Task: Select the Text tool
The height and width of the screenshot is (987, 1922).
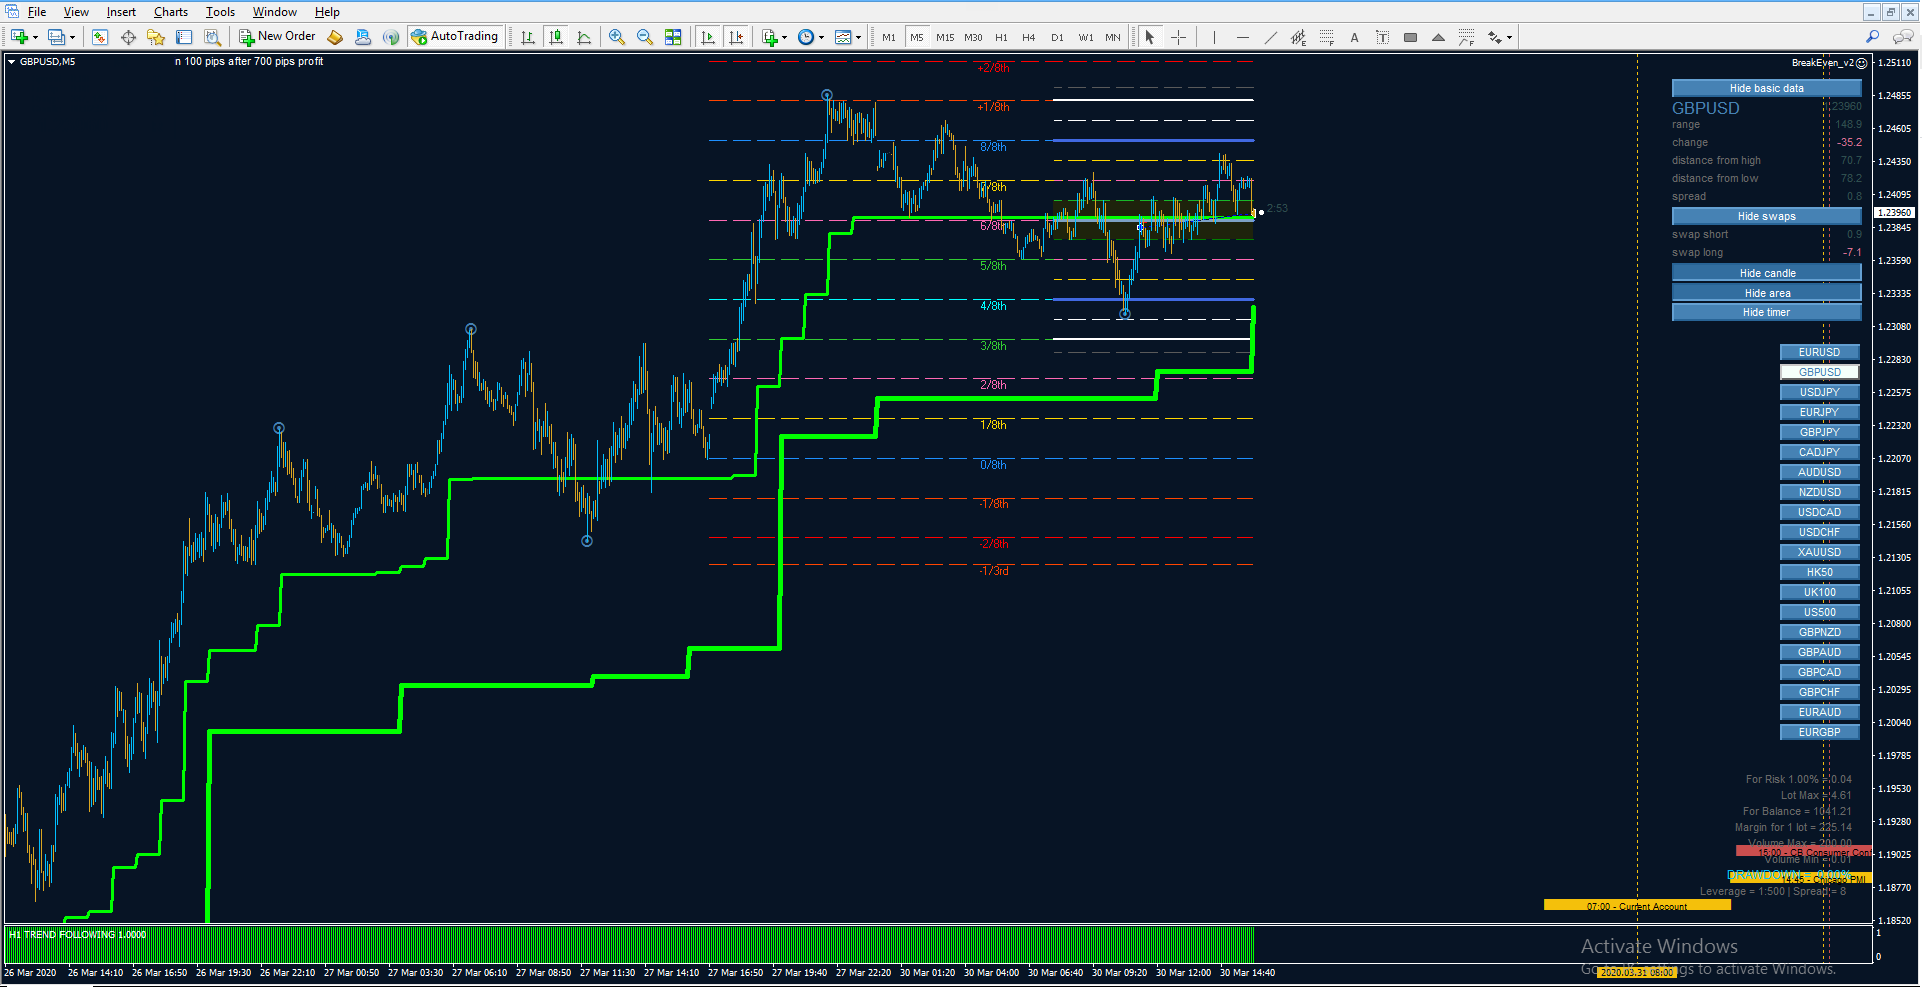Action: (x=1354, y=37)
